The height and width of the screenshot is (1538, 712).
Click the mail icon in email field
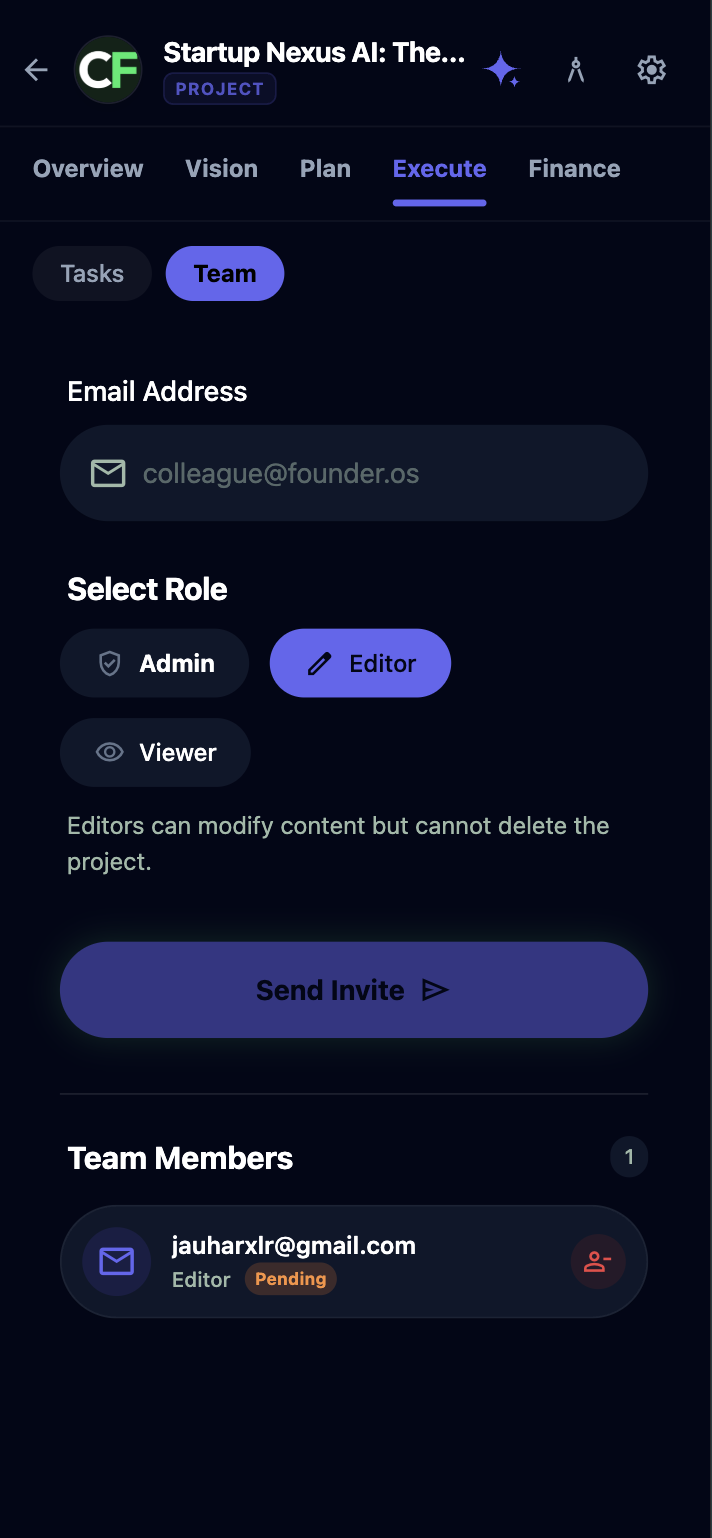[x=108, y=473]
